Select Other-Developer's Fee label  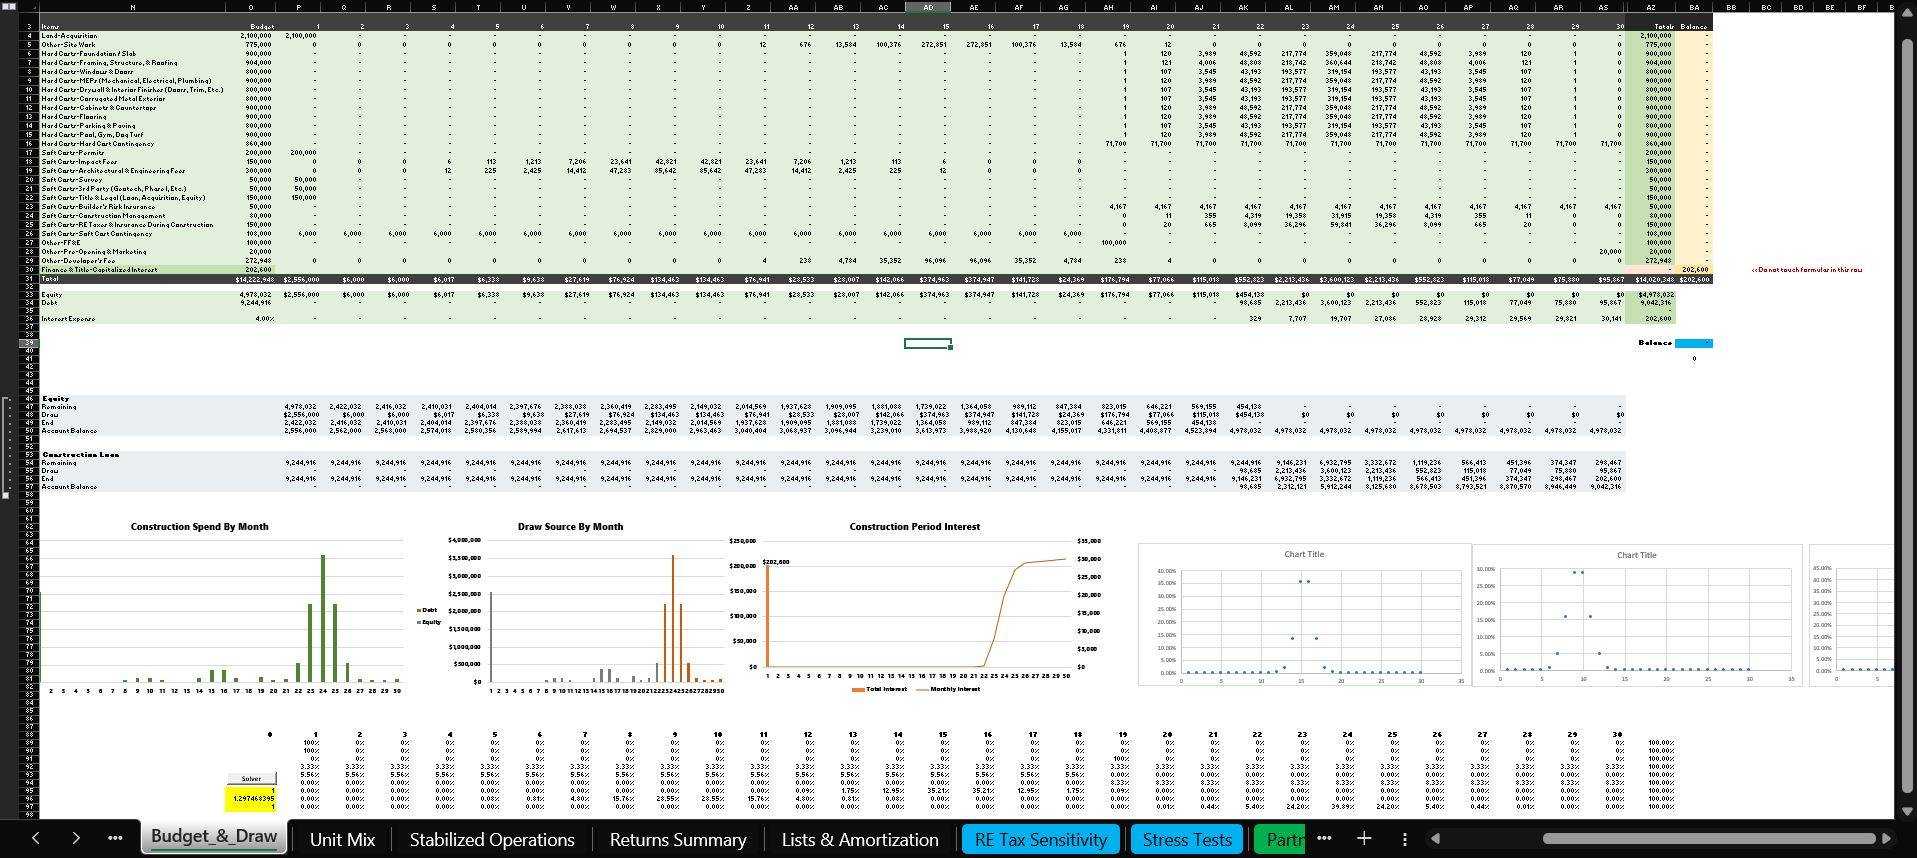pyautogui.click(x=79, y=261)
